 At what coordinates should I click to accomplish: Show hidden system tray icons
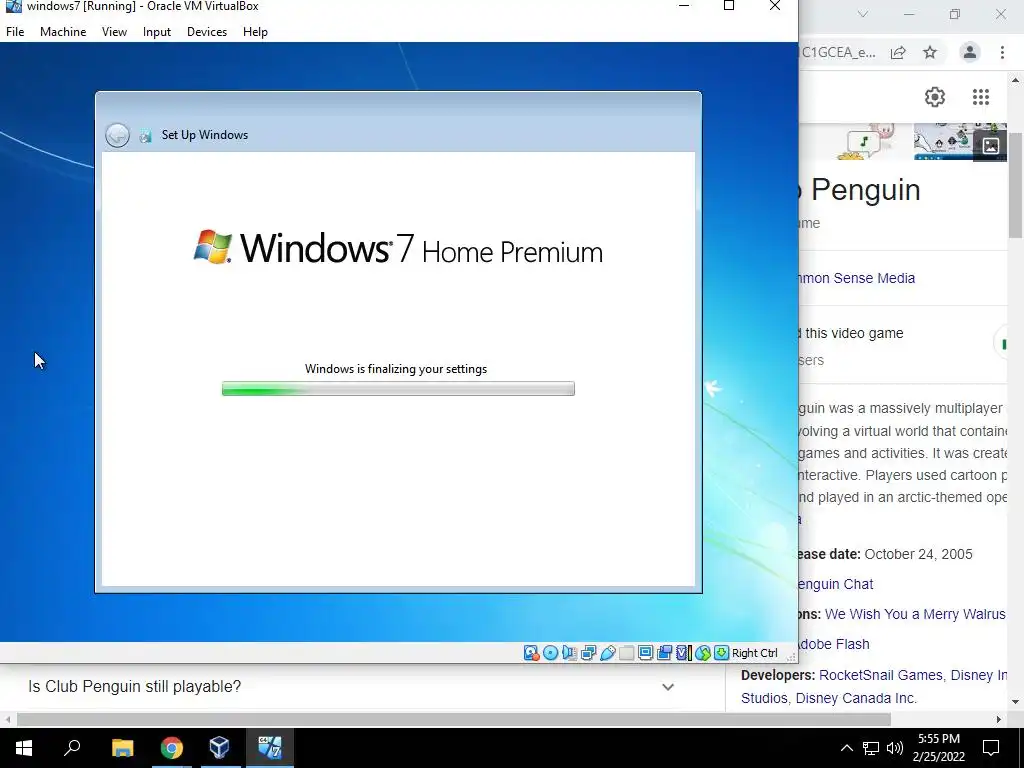coord(846,748)
